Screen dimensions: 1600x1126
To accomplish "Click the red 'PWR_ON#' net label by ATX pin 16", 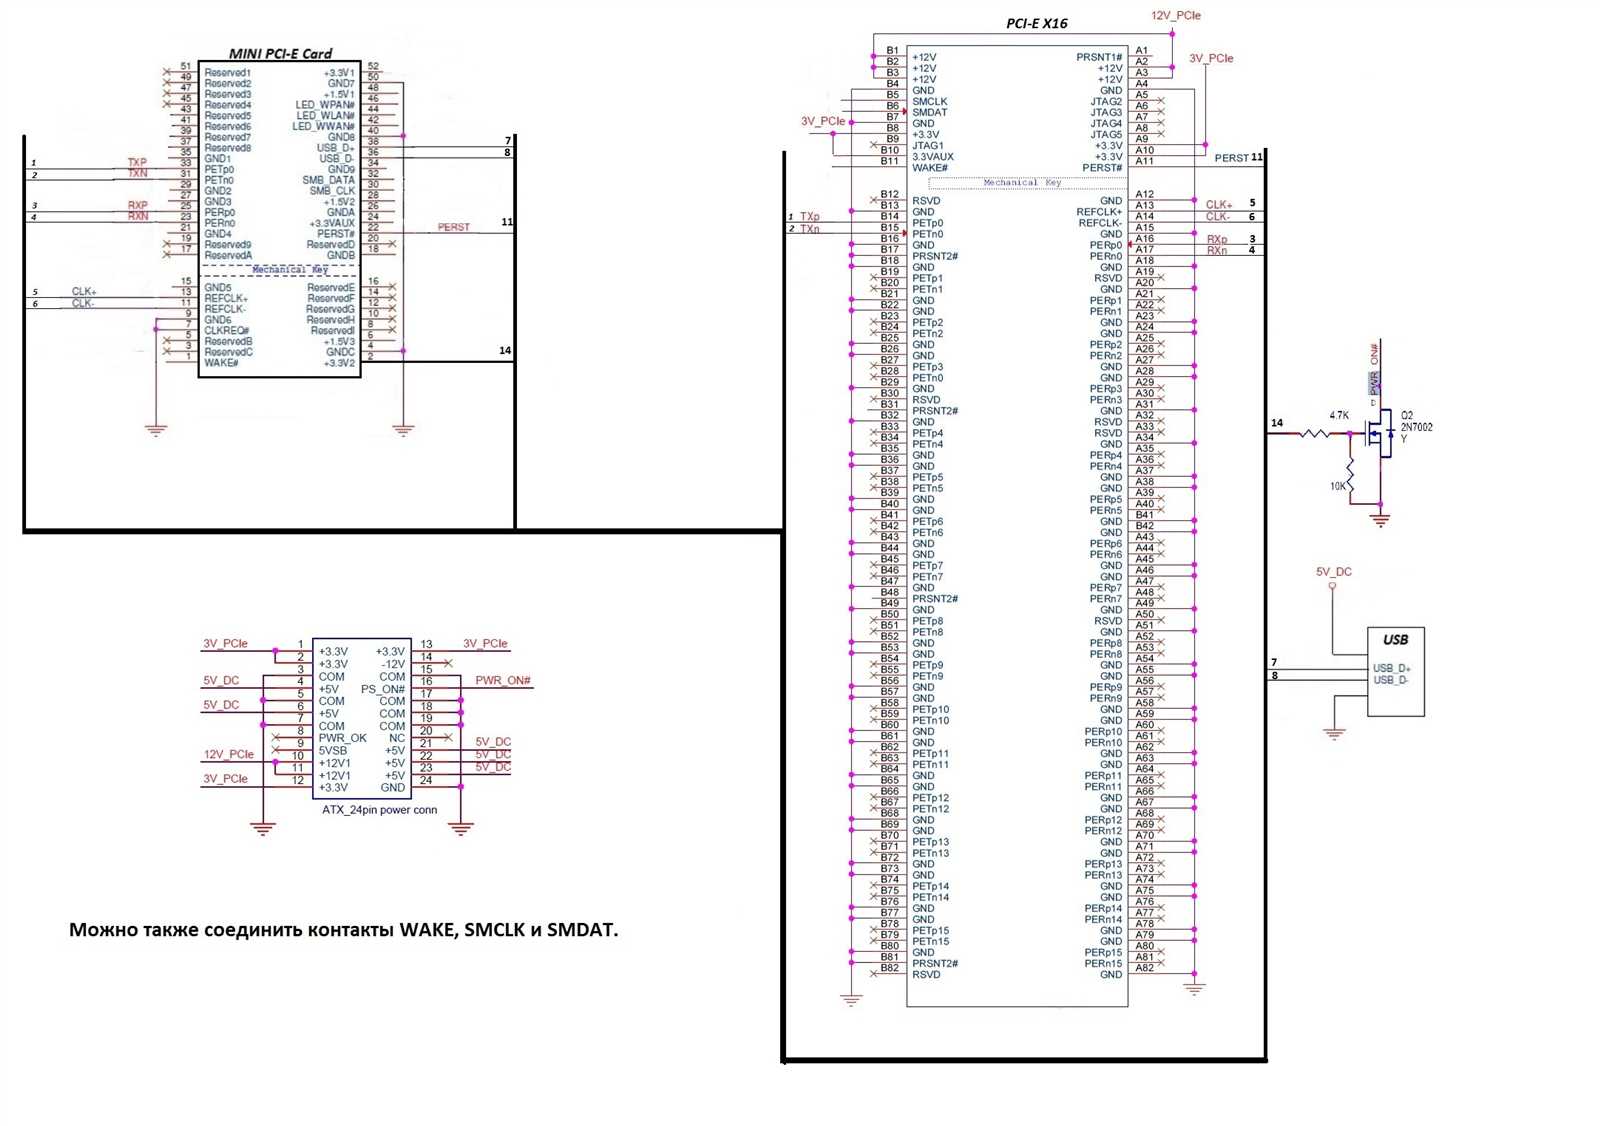I will point(503,681).
